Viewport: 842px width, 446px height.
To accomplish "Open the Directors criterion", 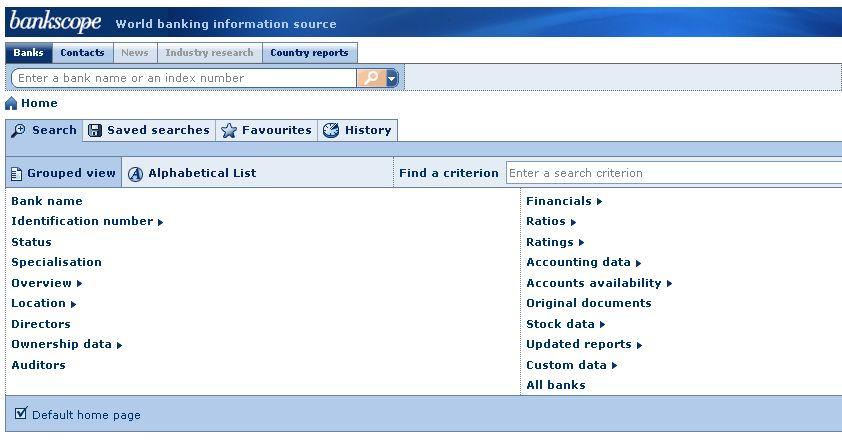I will coord(41,324).
